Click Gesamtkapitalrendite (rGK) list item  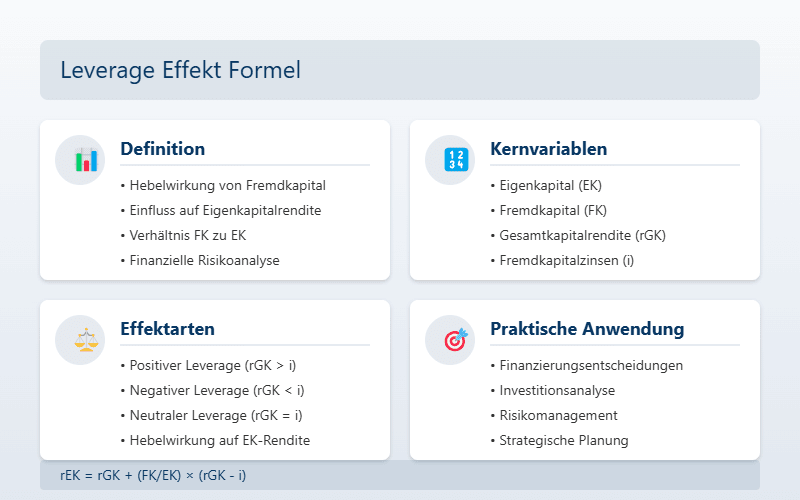582,235
